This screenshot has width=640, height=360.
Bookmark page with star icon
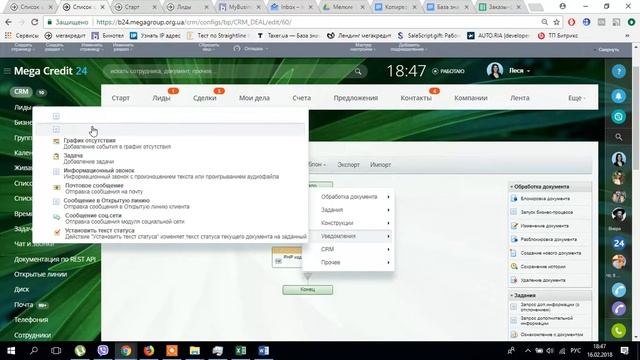tap(556, 22)
